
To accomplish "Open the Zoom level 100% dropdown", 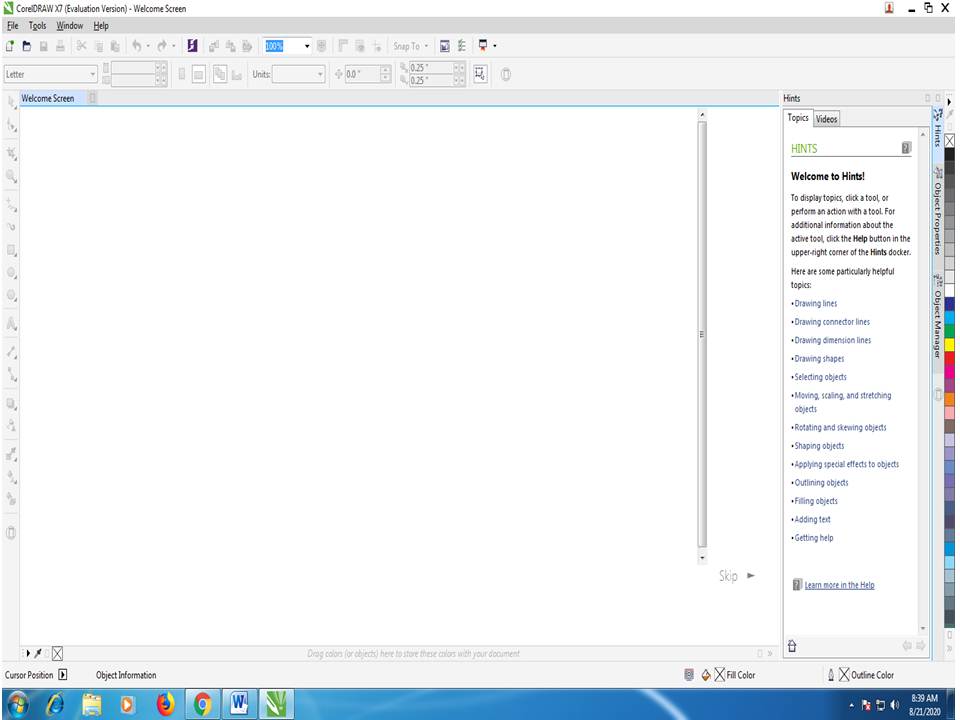I will click(x=307, y=46).
